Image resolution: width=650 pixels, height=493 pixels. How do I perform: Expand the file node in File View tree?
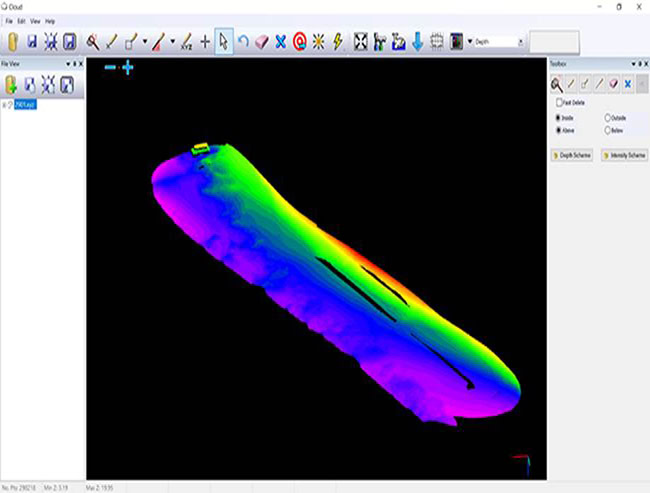pyautogui.click(x=4, y=105)
